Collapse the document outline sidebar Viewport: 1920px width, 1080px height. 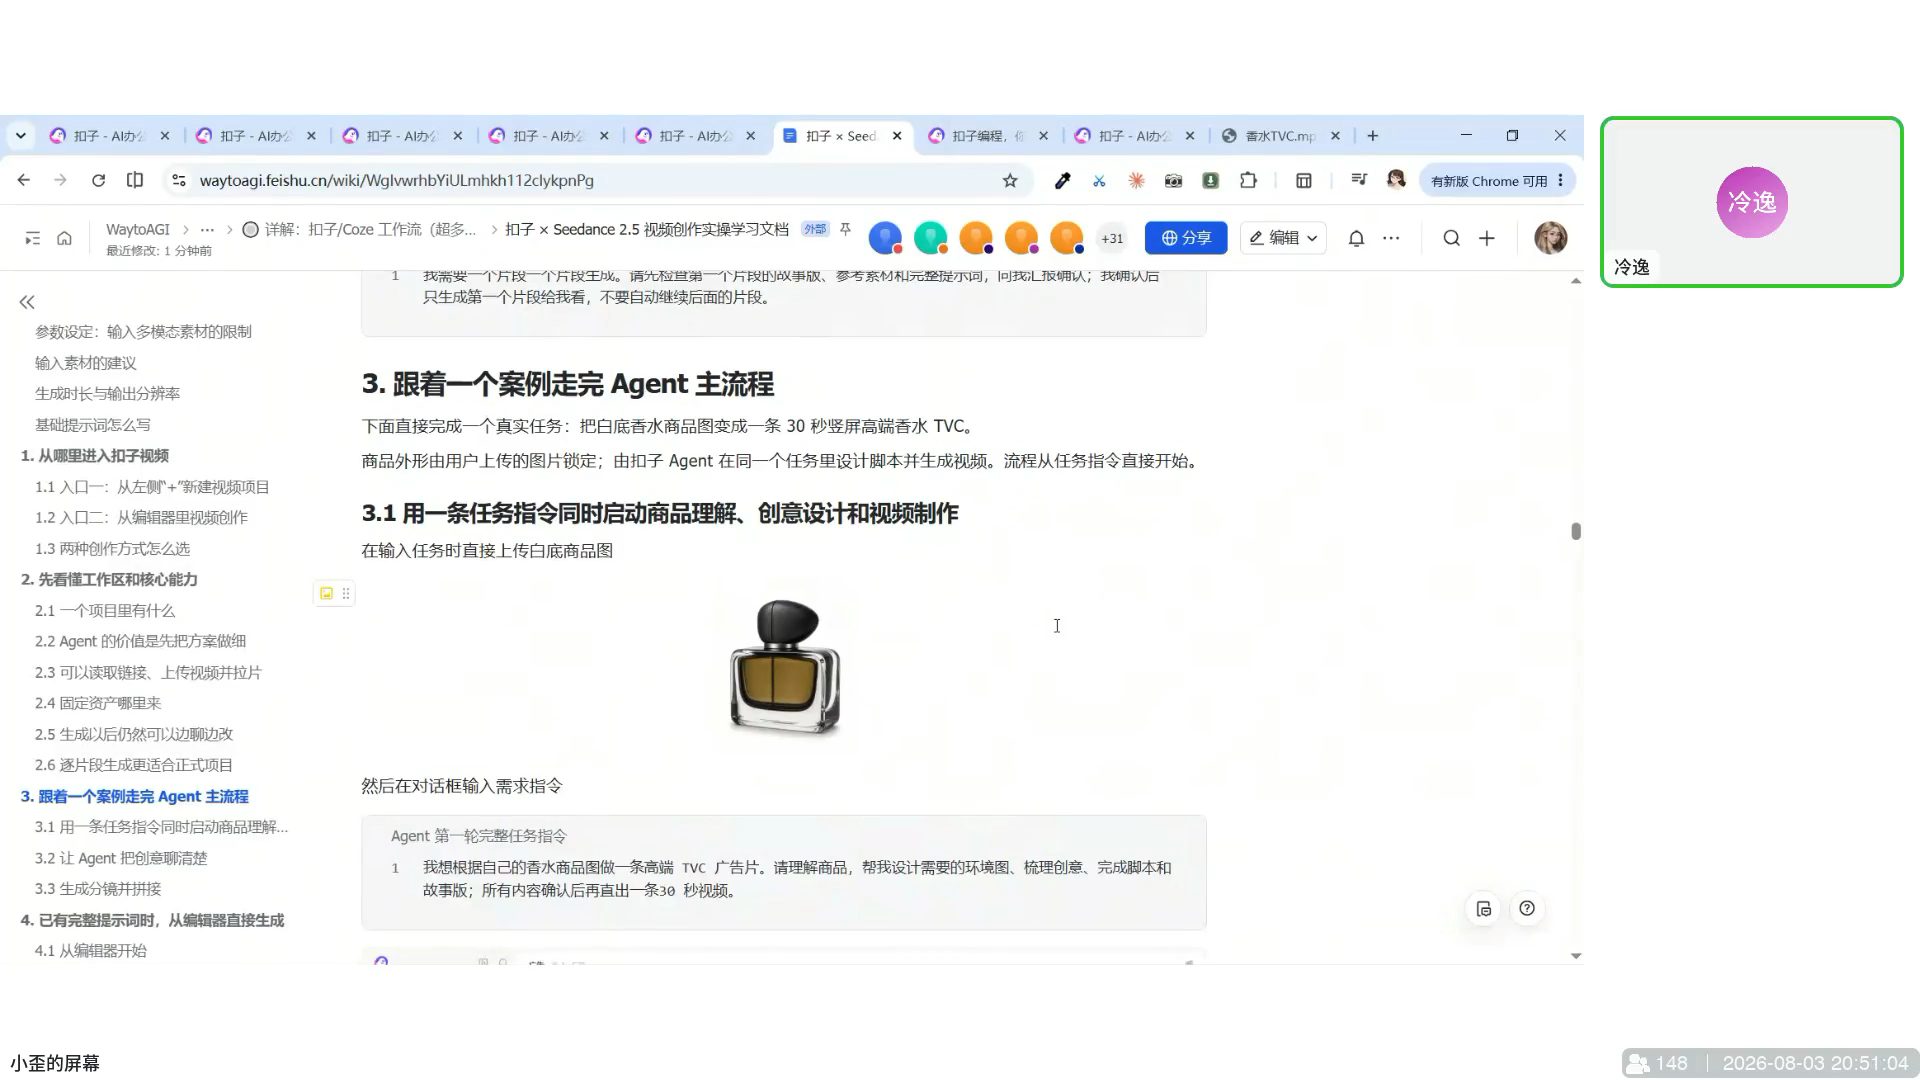27,302
